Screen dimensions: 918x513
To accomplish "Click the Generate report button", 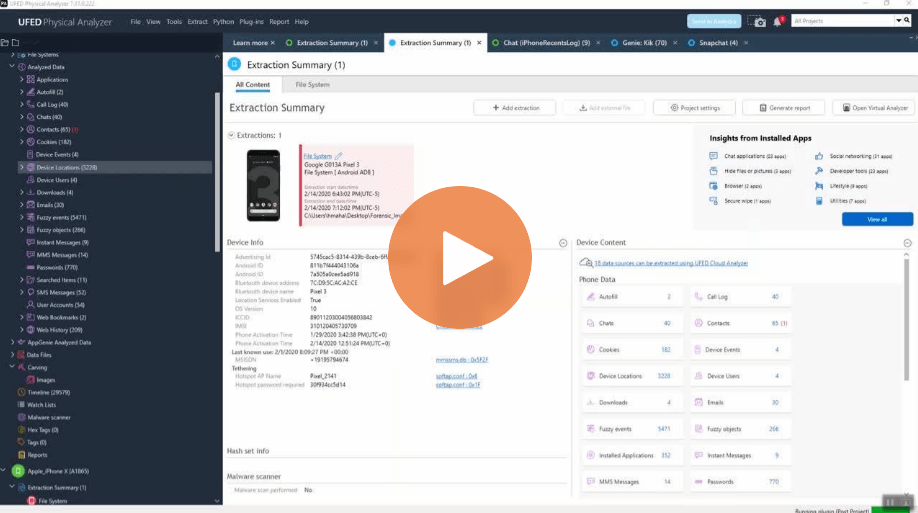I will pos(785,108).
